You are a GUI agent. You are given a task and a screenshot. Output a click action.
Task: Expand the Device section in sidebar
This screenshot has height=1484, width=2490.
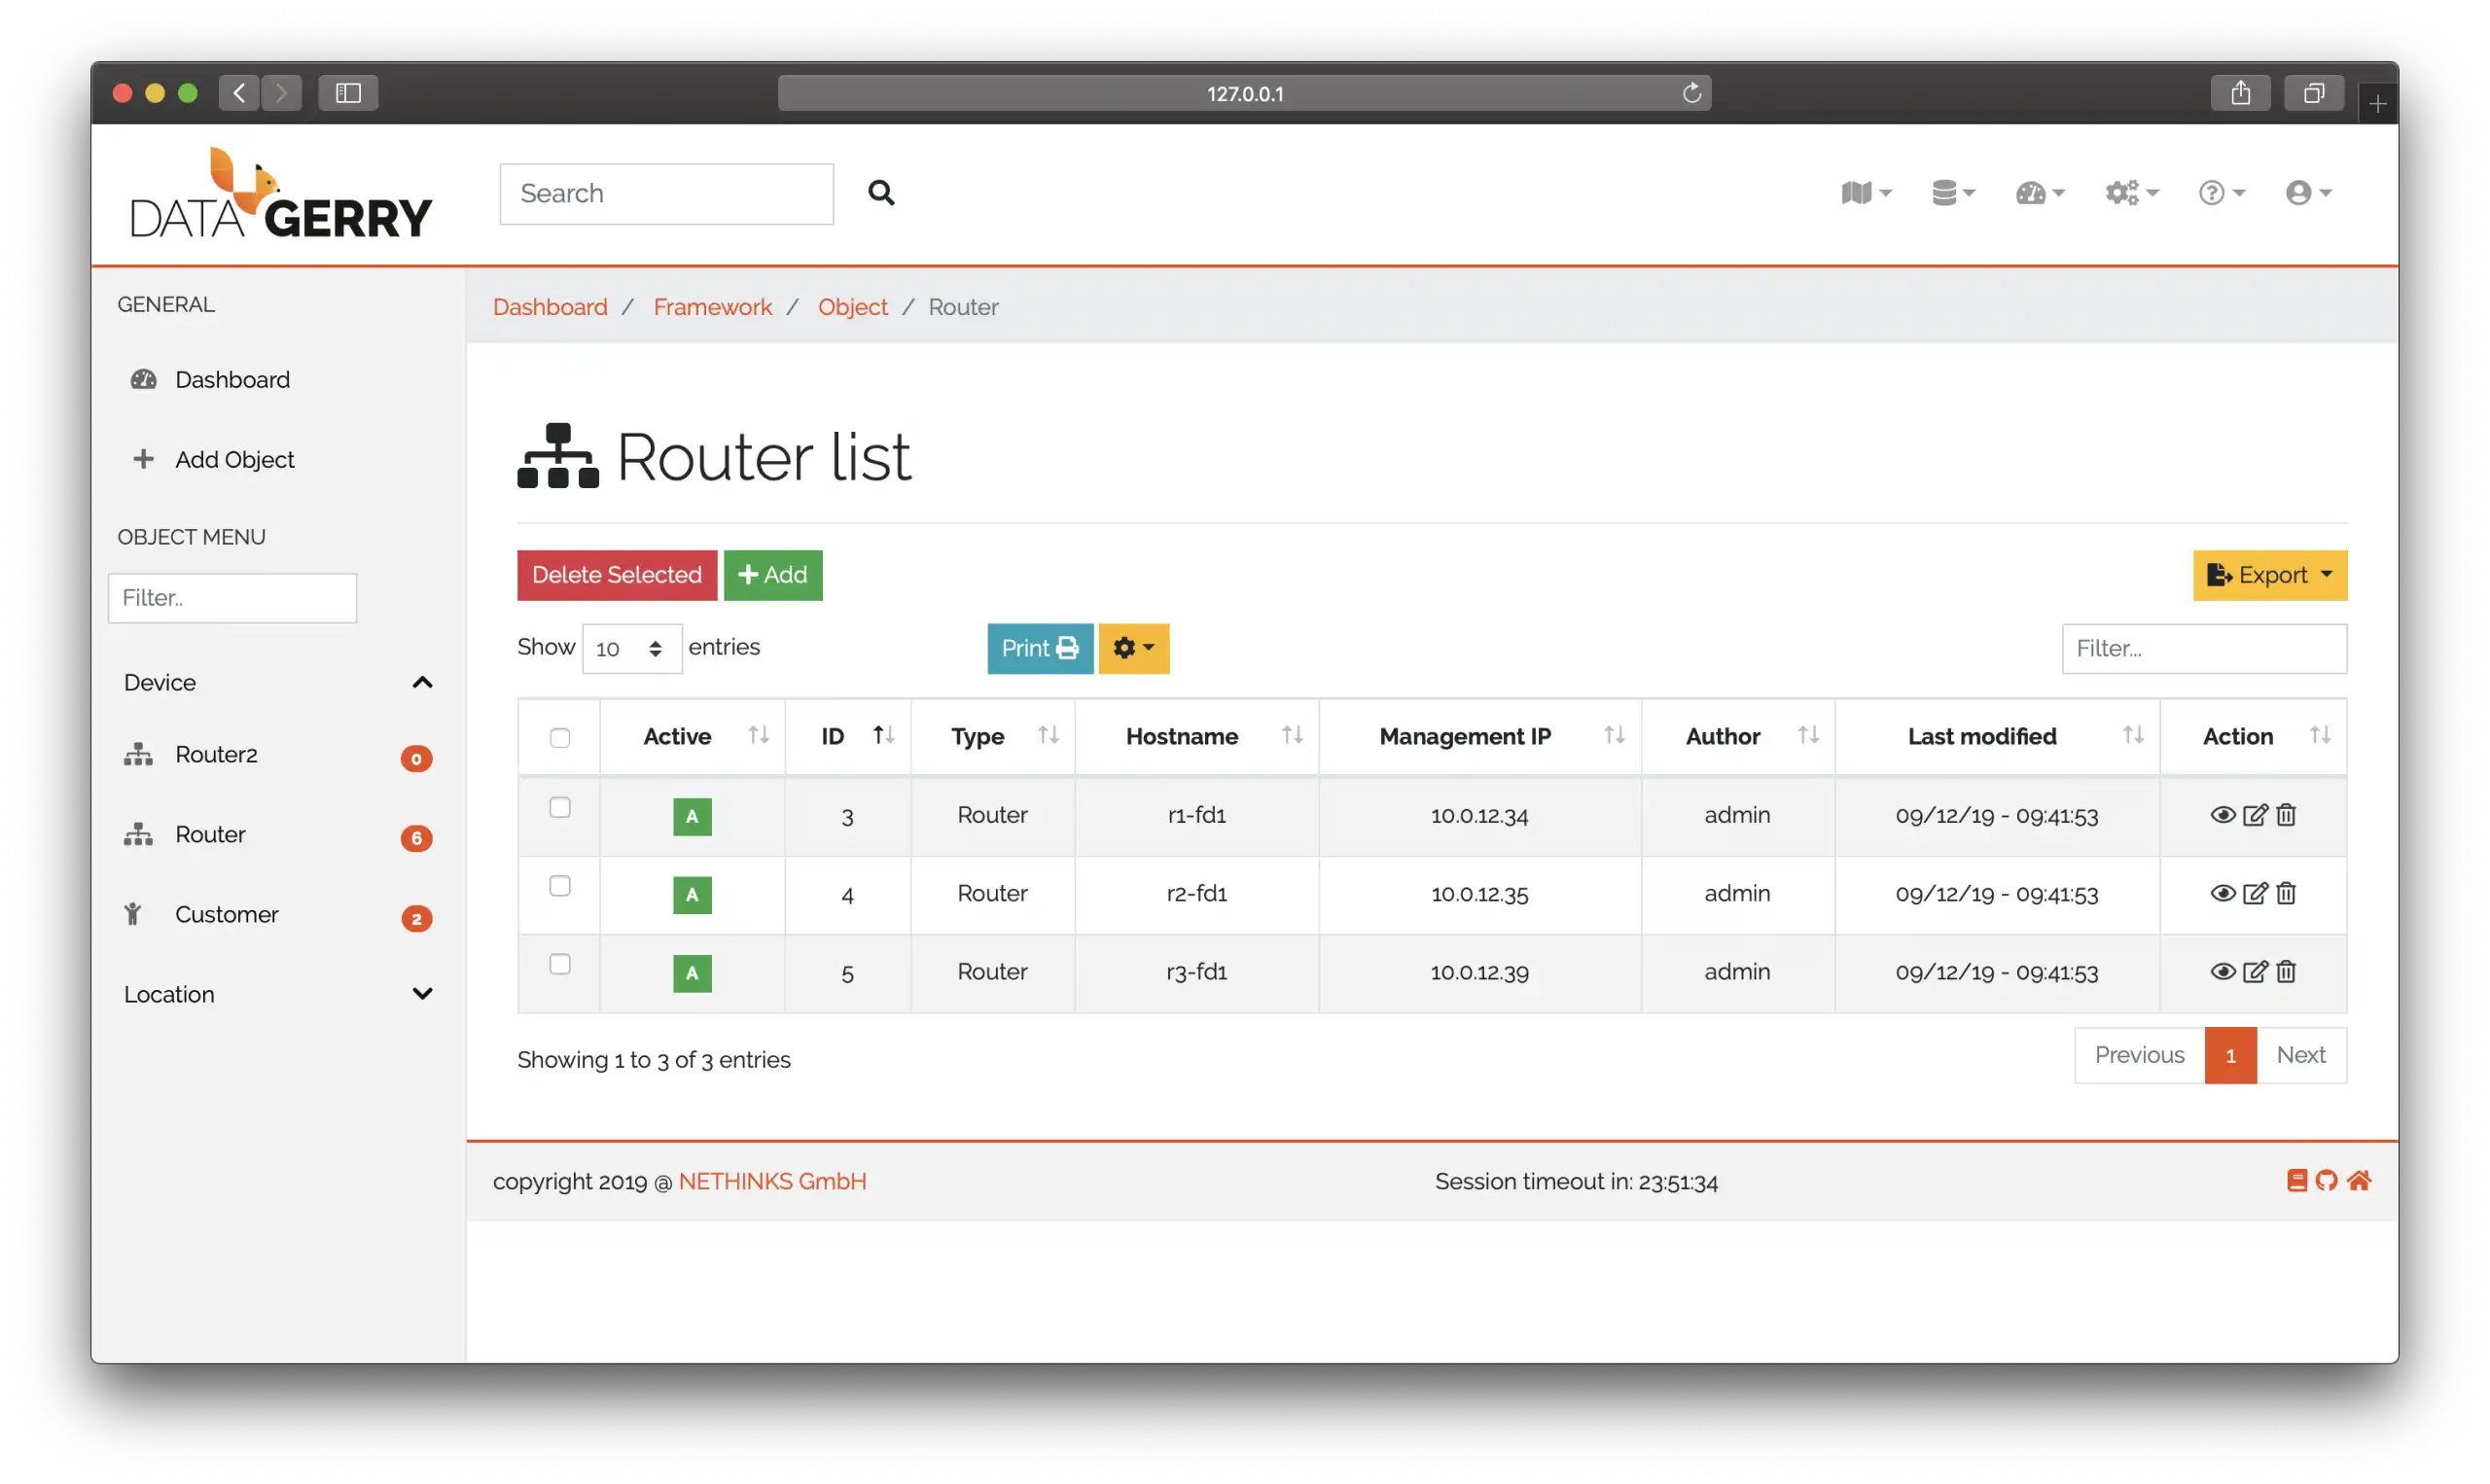(275, 680)
